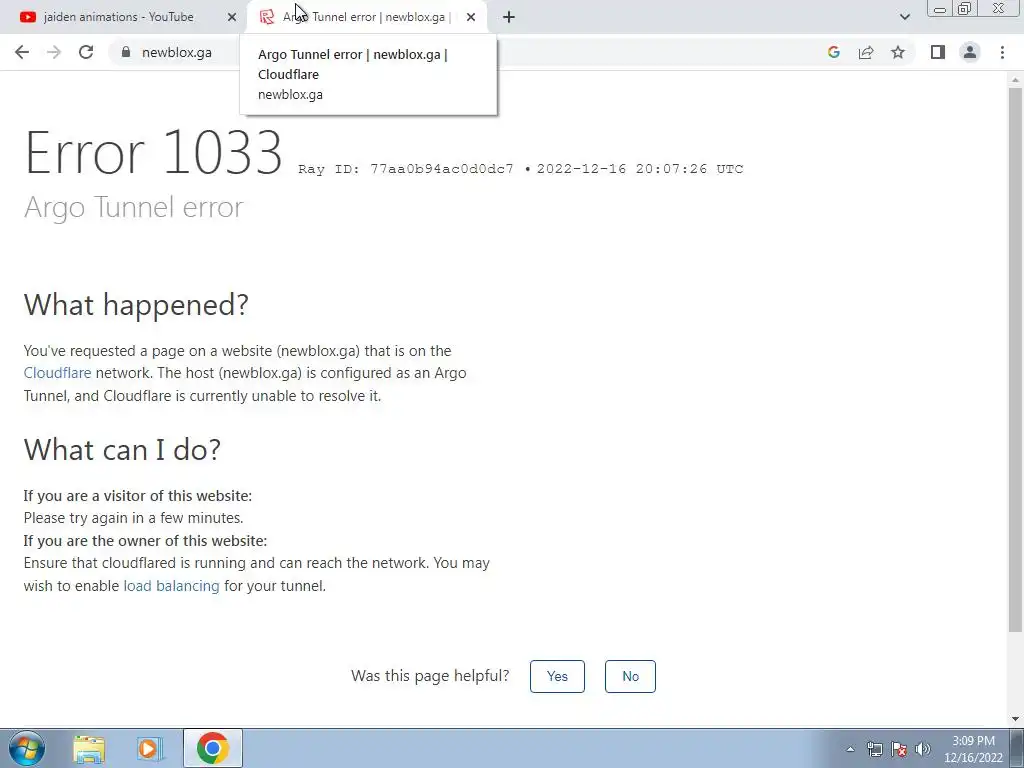Click scrollbar up arrow

coord(1015,80)
